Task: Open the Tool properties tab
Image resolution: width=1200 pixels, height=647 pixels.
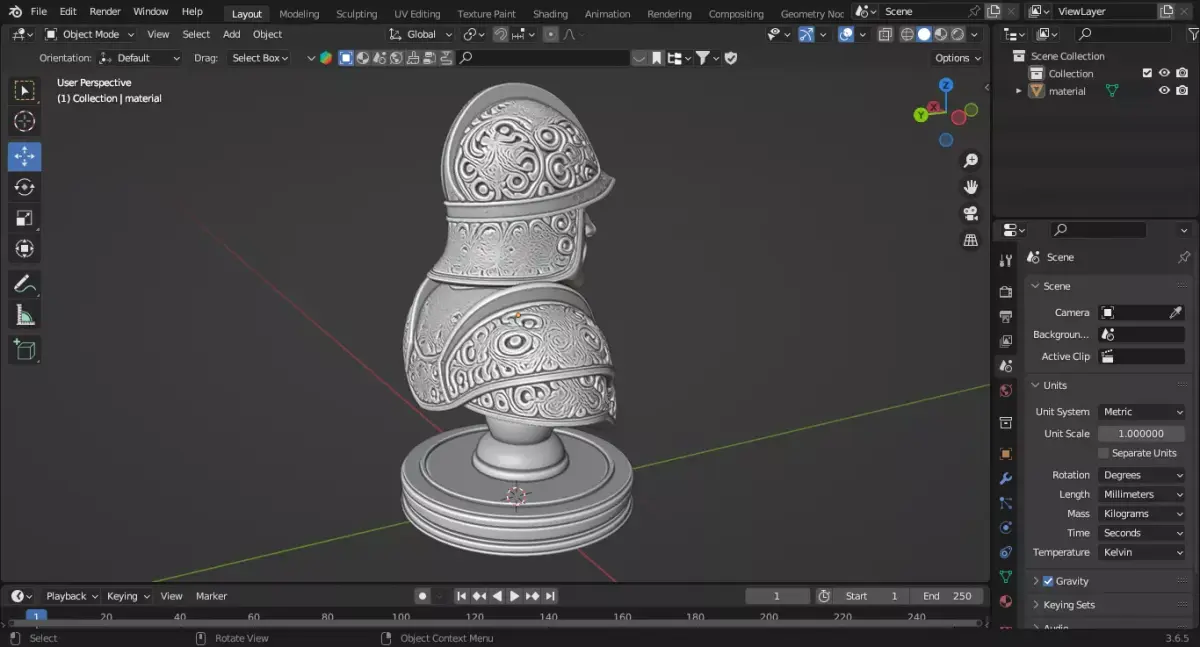Action: 1006,260
